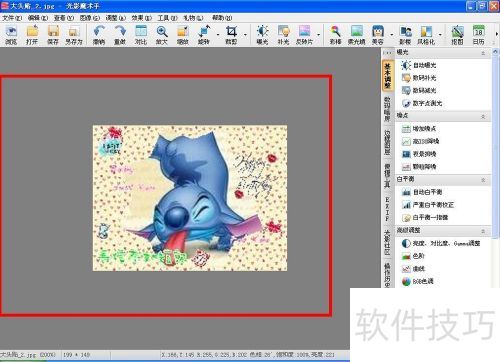Collapse the 曝光 section chevron
The height and width of the screenshot is (362, 500).
click(x=483, y=53)
